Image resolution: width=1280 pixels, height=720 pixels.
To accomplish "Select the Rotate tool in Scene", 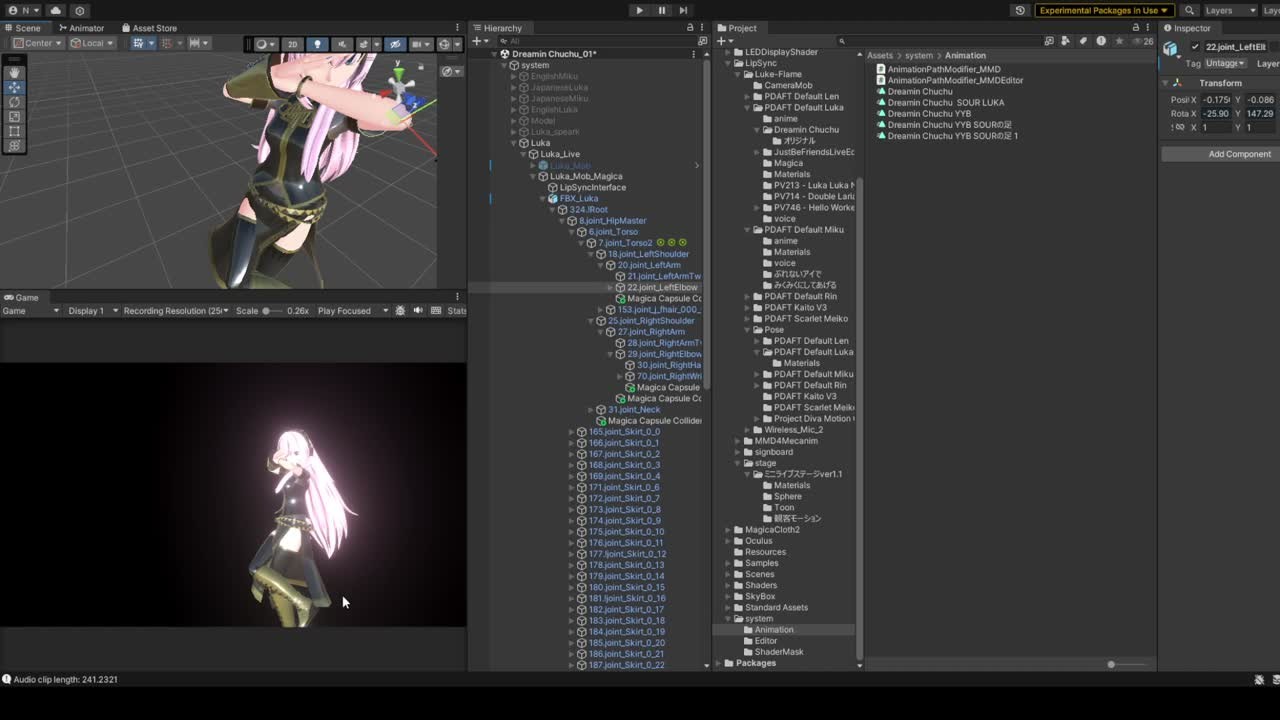I will pos(14,102).
